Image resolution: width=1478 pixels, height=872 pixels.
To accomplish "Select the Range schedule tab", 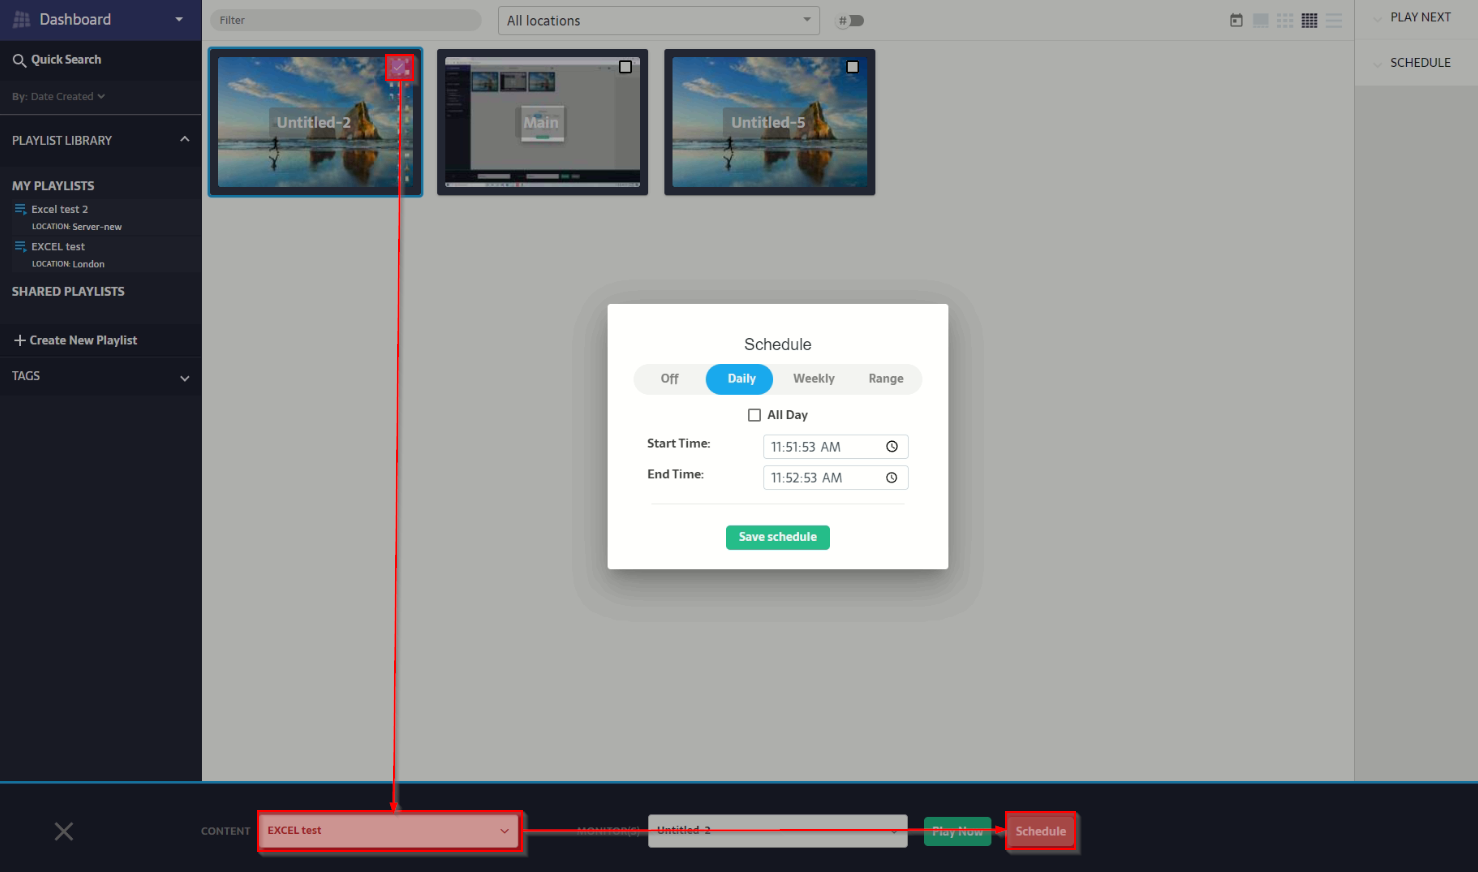I will 885,379.
